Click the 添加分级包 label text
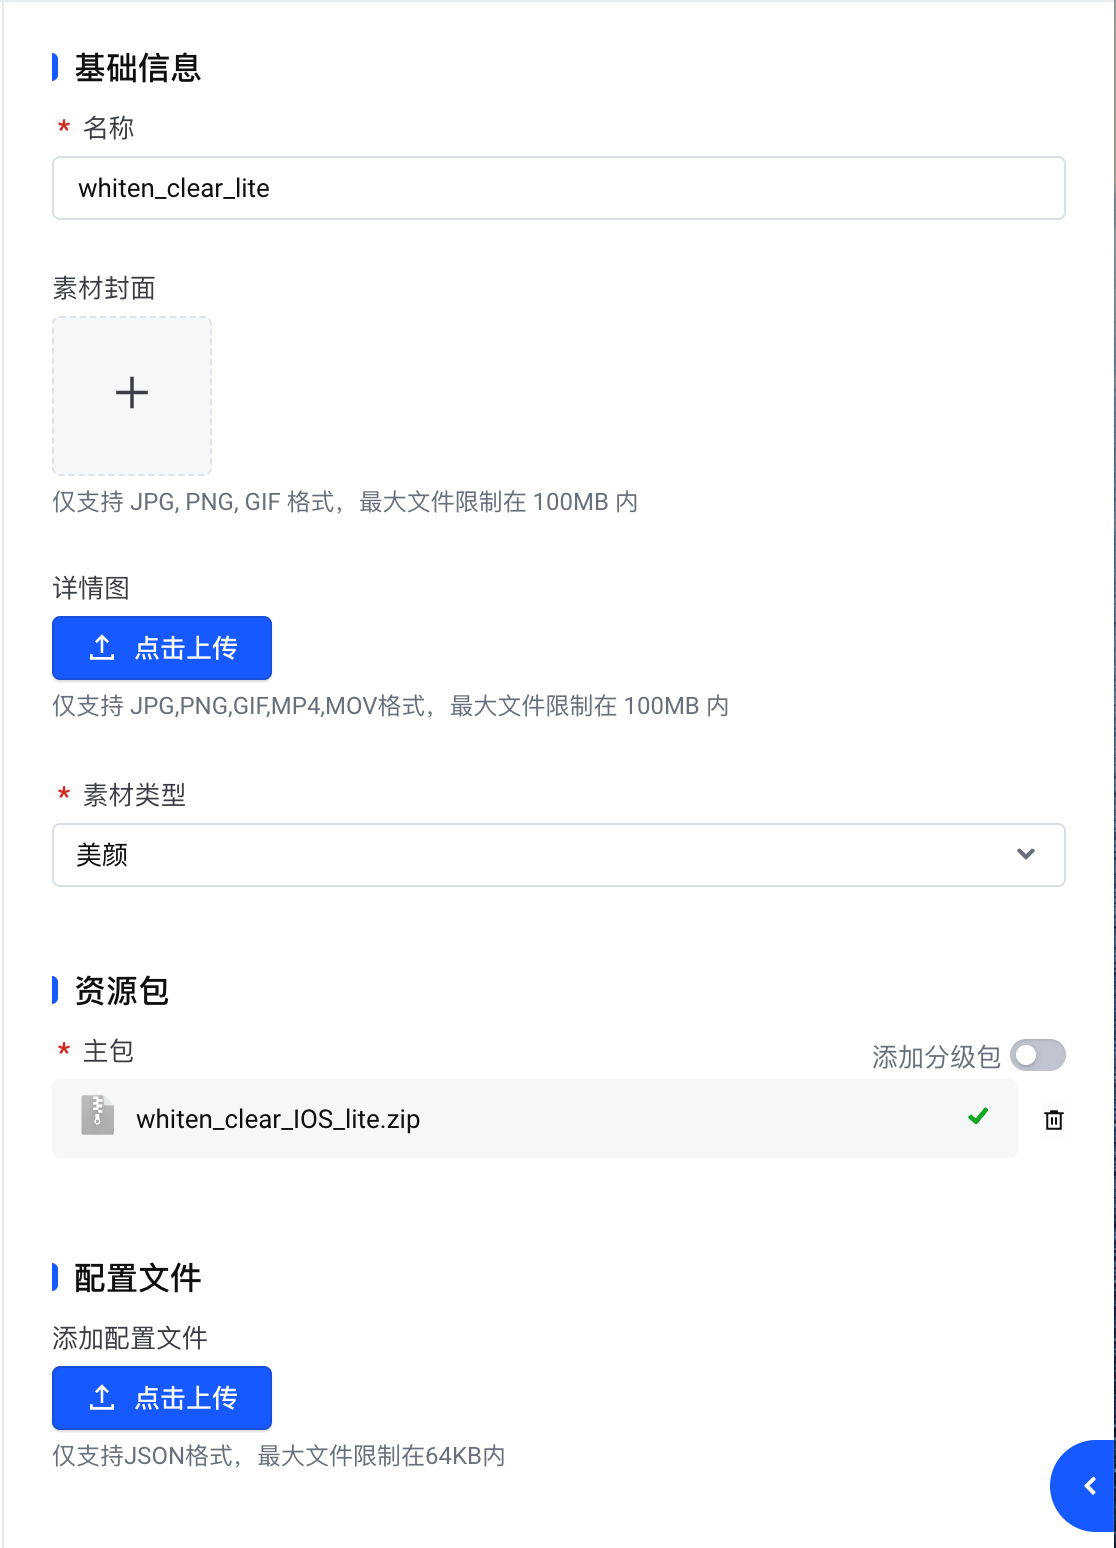This screenshot has width=1116, height=1548. tap(935, 1057)
